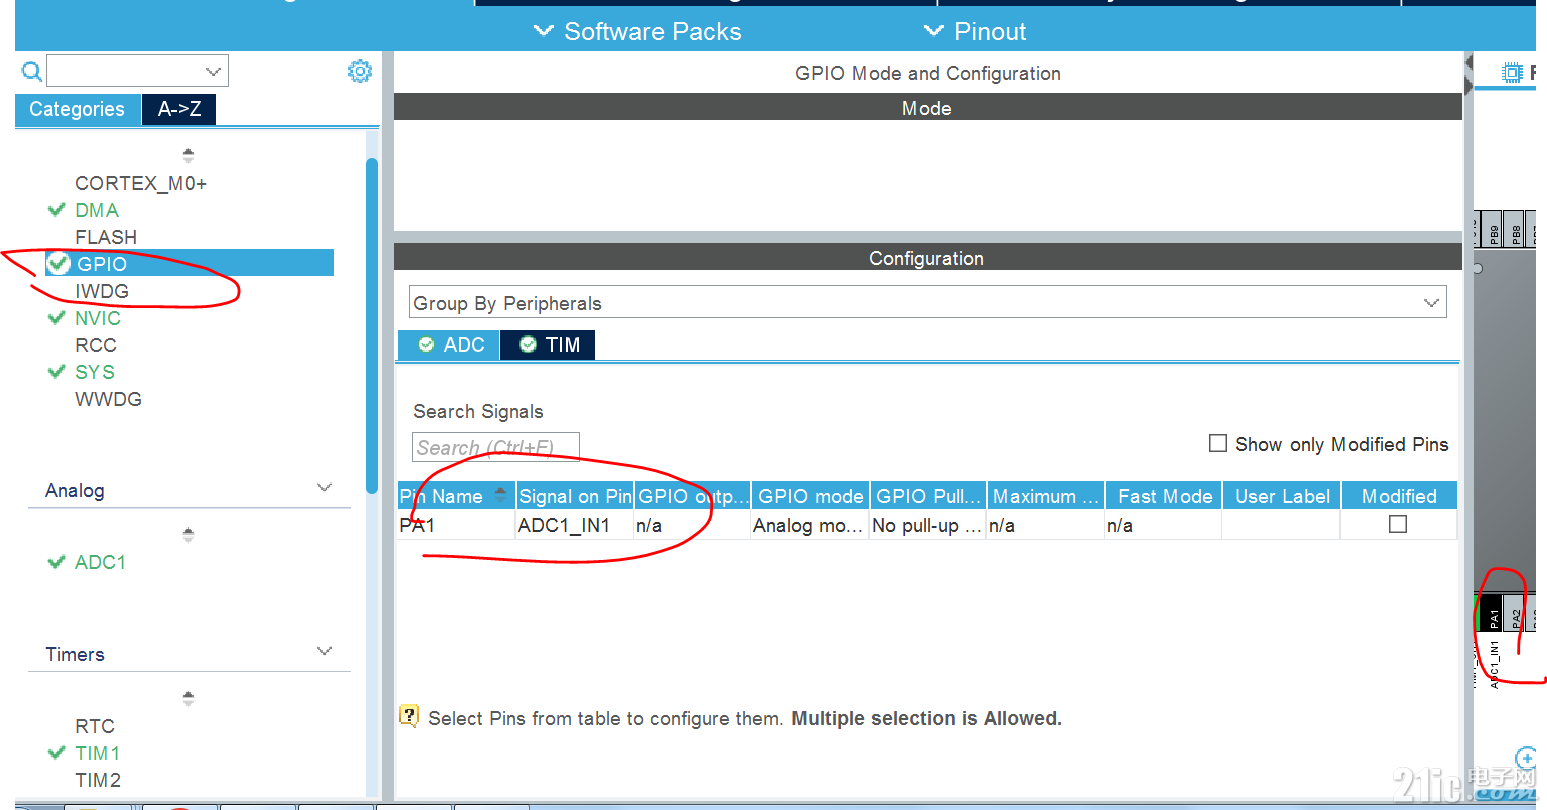This screenshot has height=810, width=1547.
Task: Click inside the Search Signals field
Action: pyautogui.click(x=495, y=446)
